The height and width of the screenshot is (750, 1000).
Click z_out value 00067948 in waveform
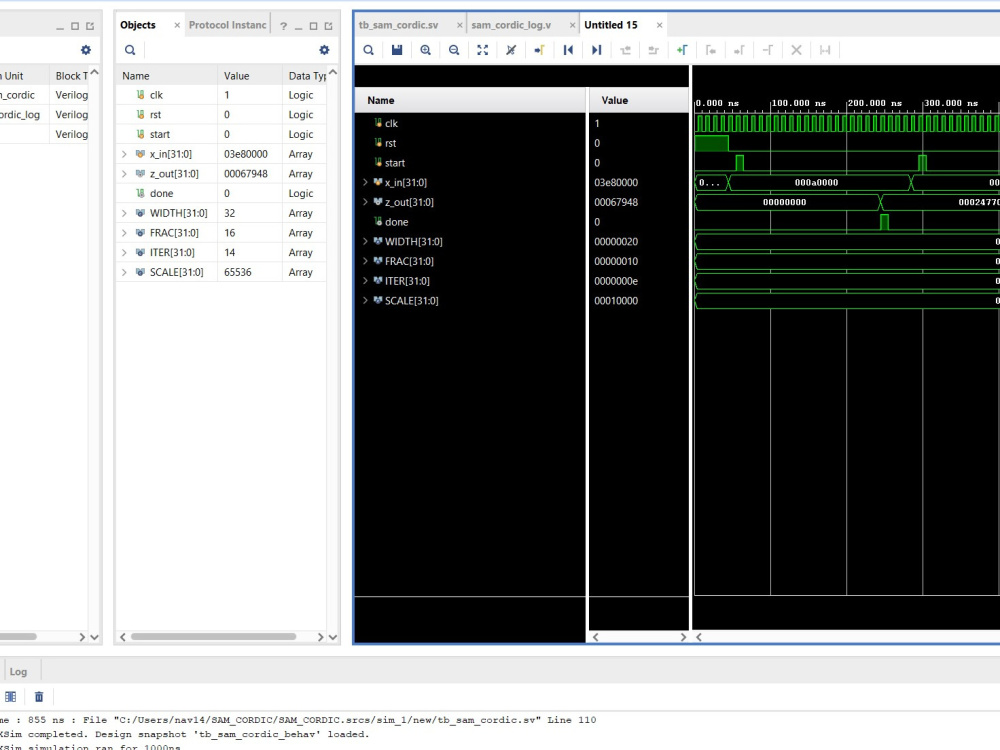[x=616, y=202]
